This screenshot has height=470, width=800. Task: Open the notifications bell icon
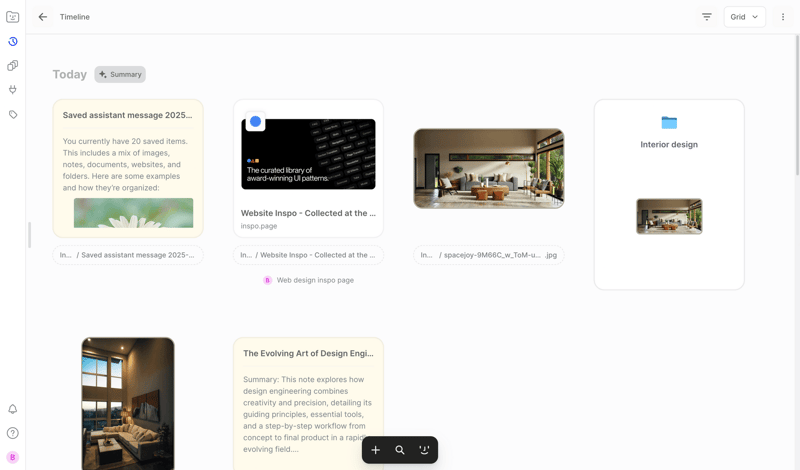tap(13, 409)
